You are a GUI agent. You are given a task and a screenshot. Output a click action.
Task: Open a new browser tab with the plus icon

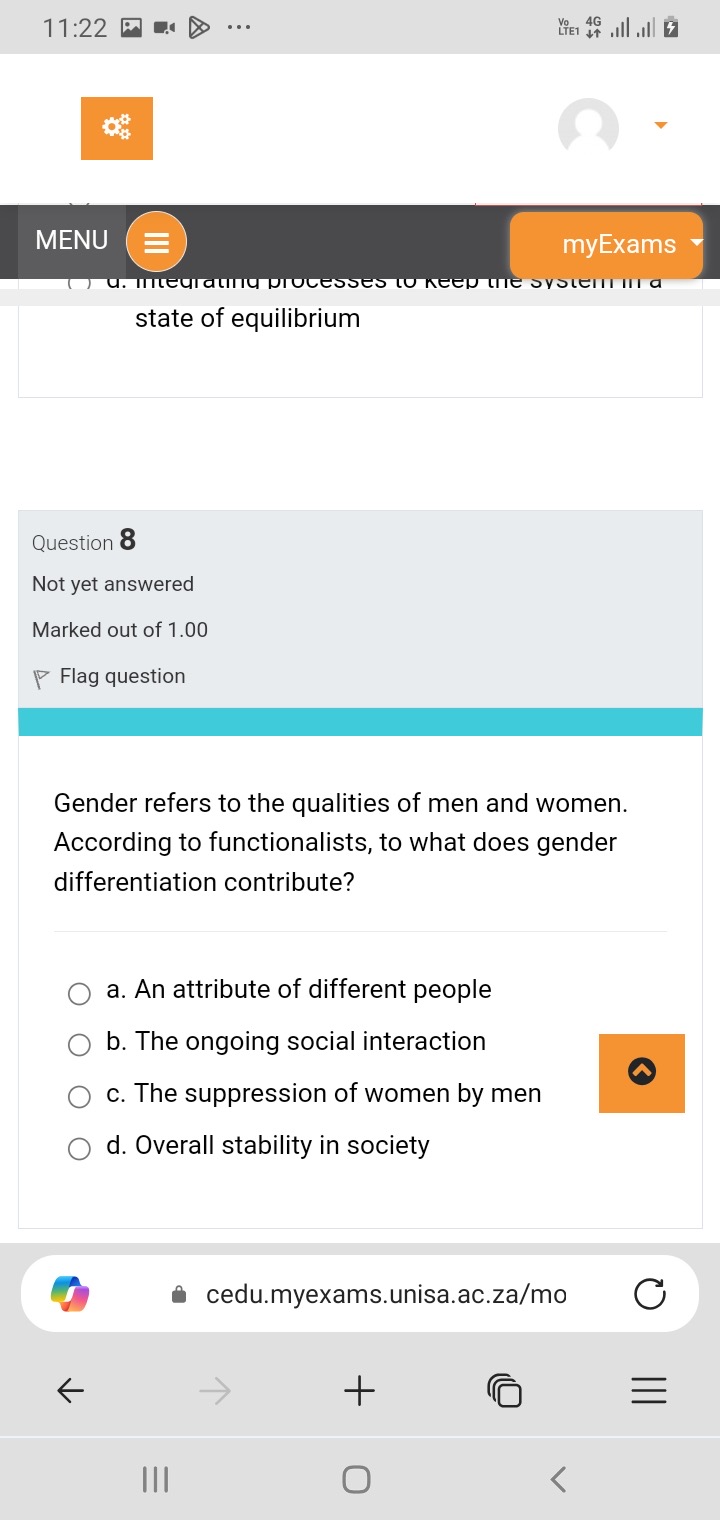(359, 1390)
